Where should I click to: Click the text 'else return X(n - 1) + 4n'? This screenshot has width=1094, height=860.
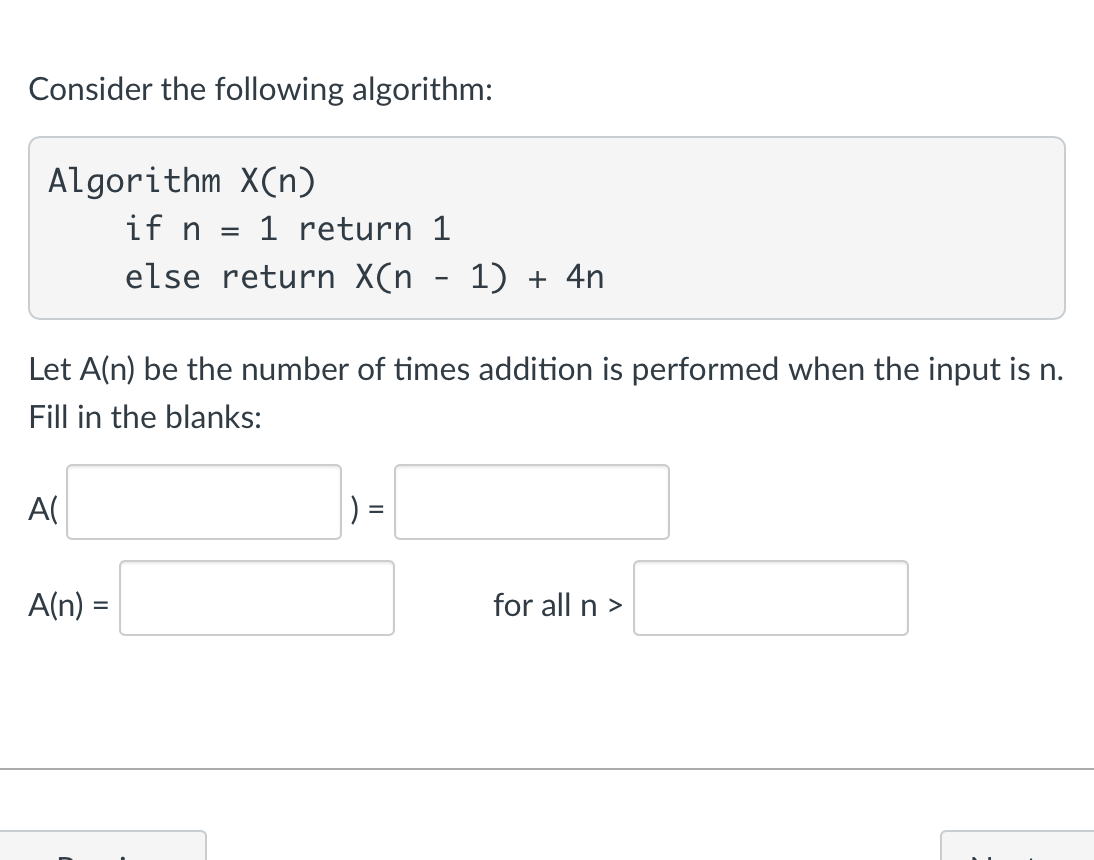point(364,277)
